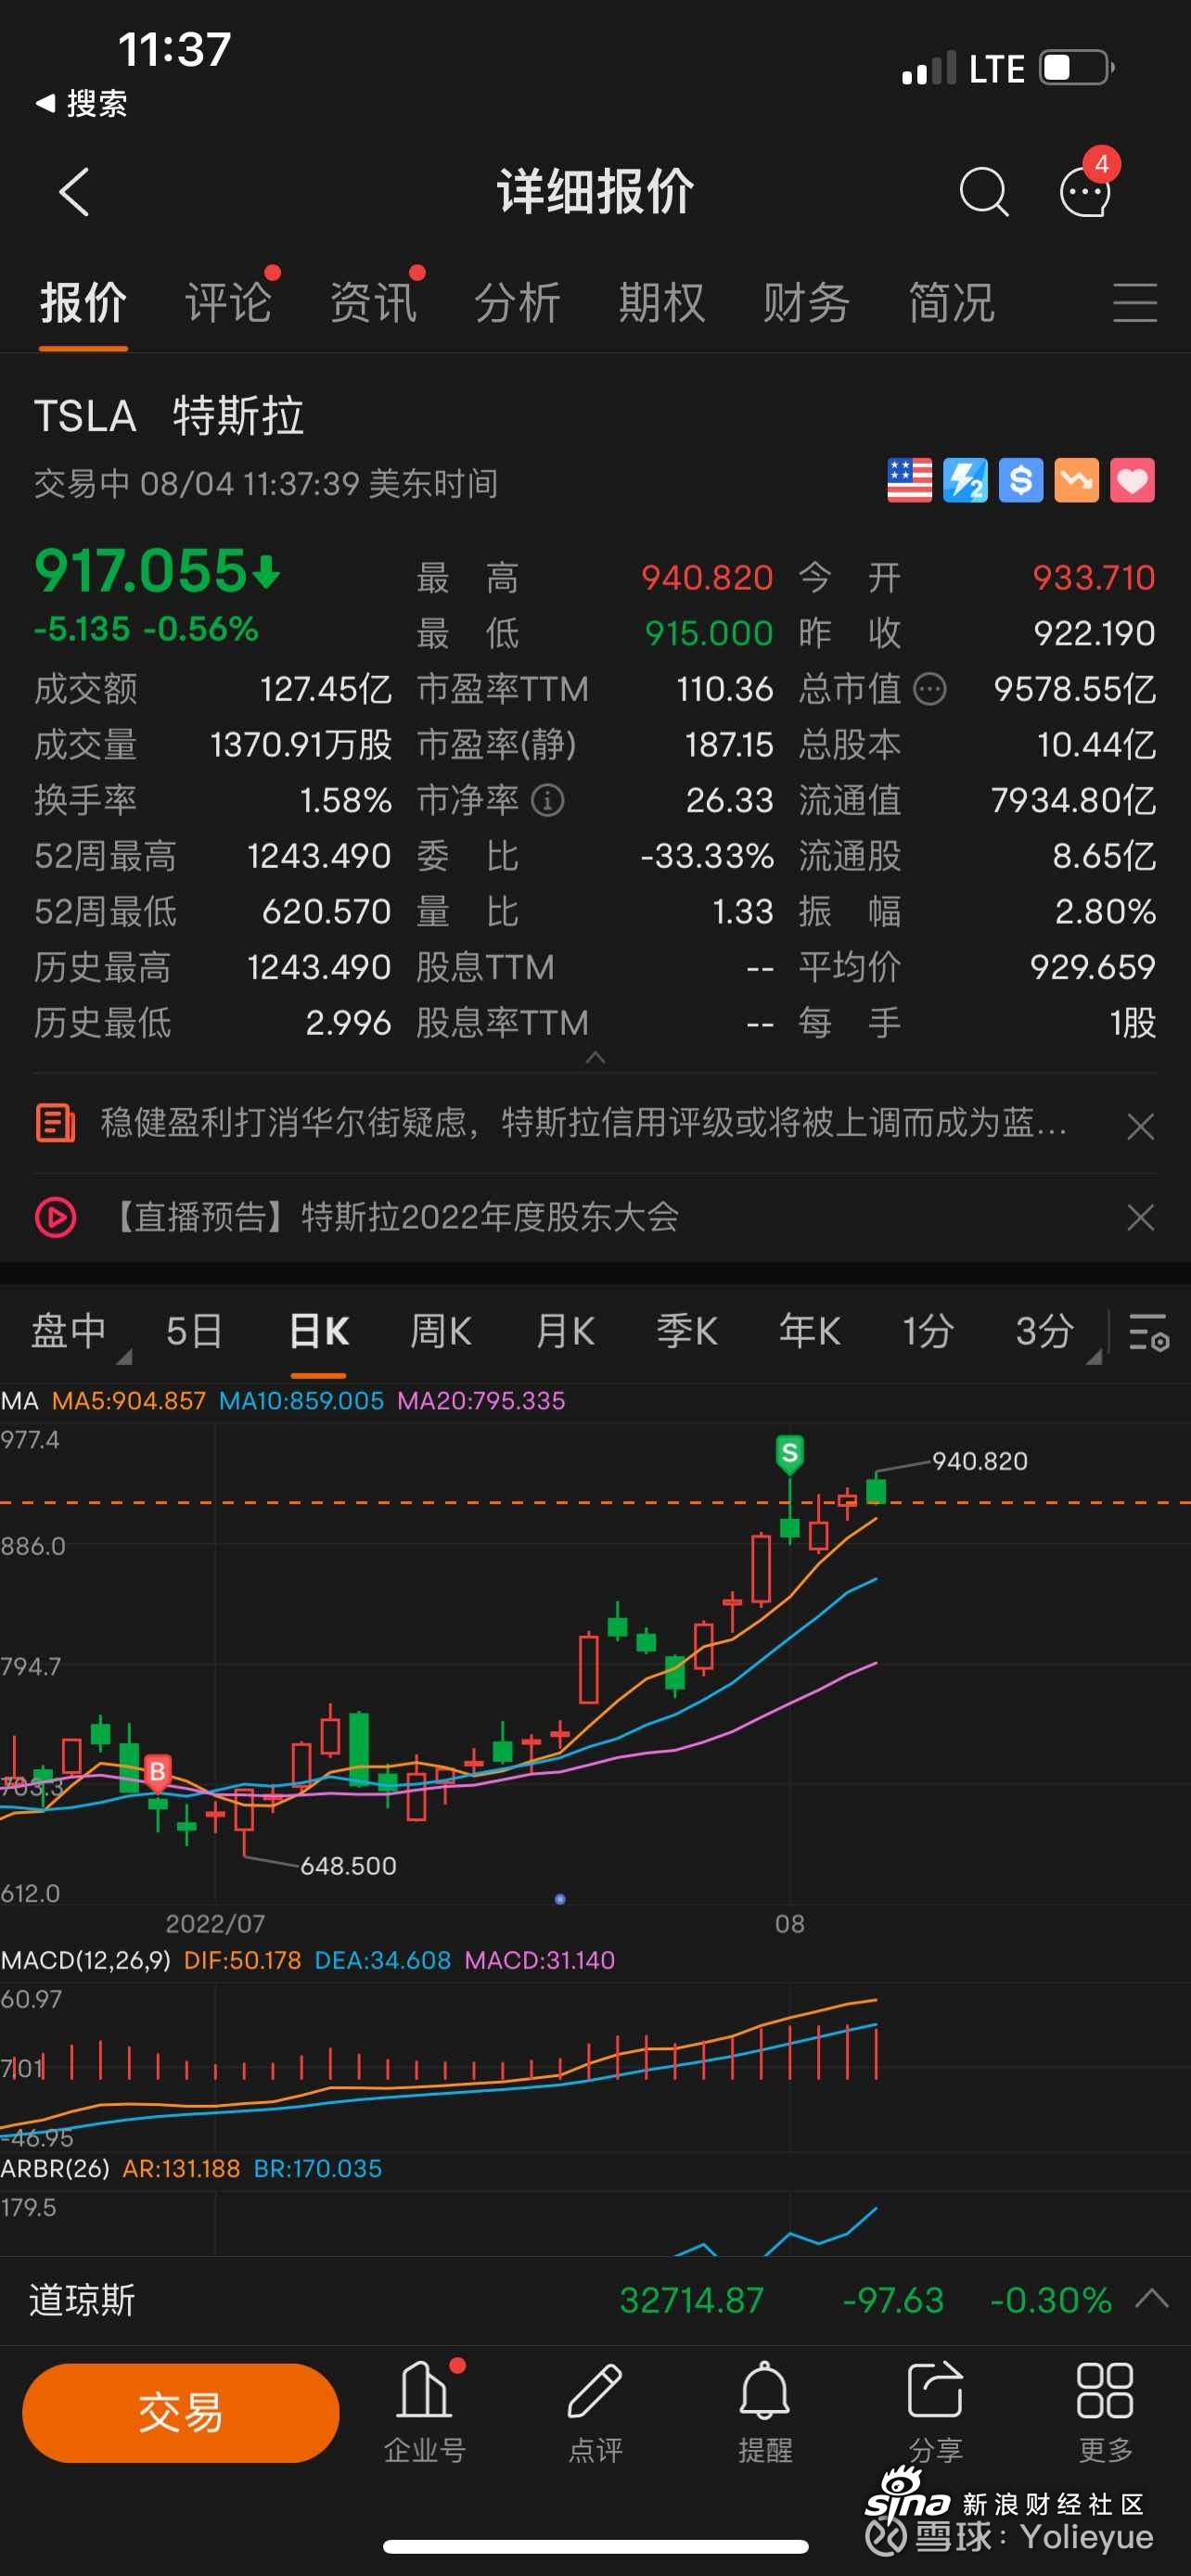Dismiss the 直播预告 banner

click(1140, 1218)
